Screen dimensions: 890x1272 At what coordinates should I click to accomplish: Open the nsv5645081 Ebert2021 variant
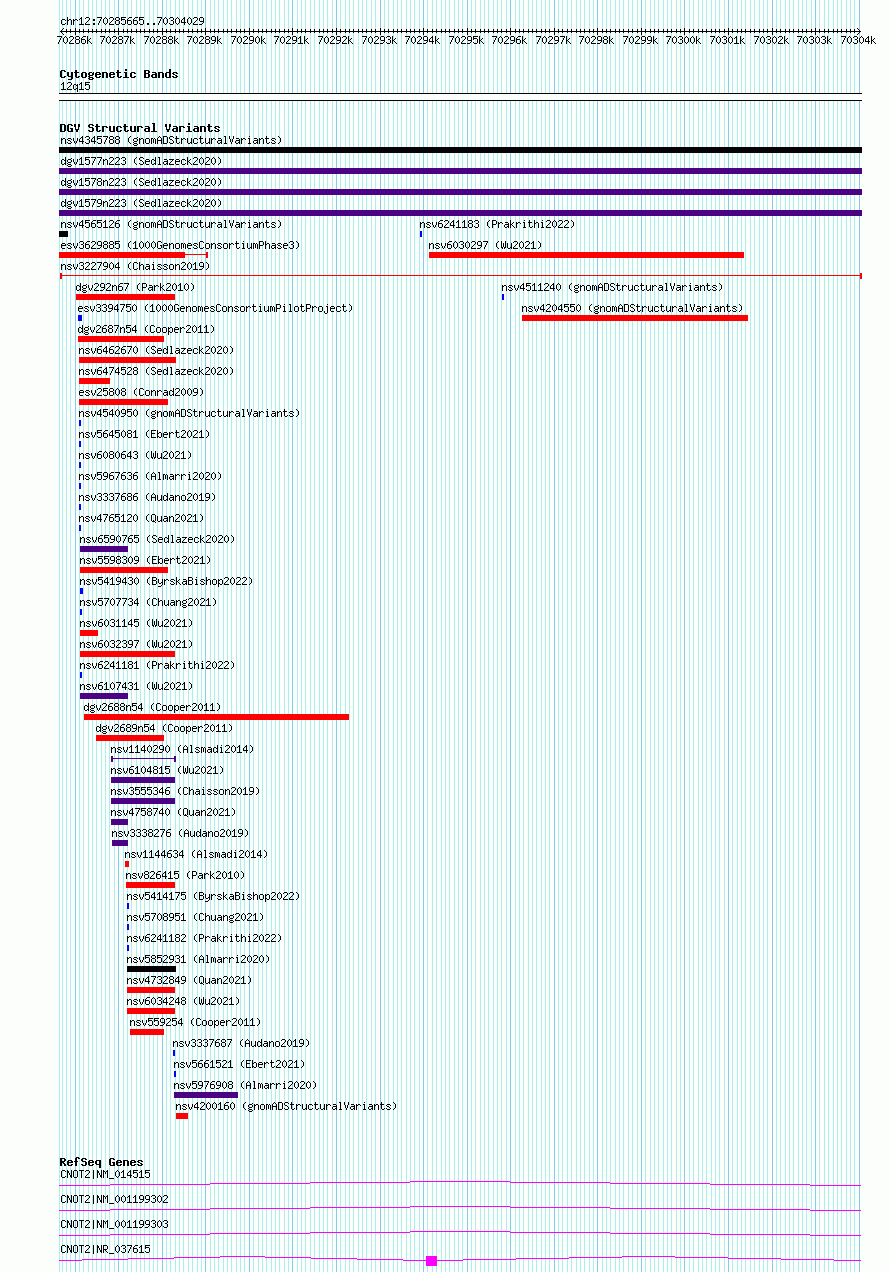click(145, 434)
